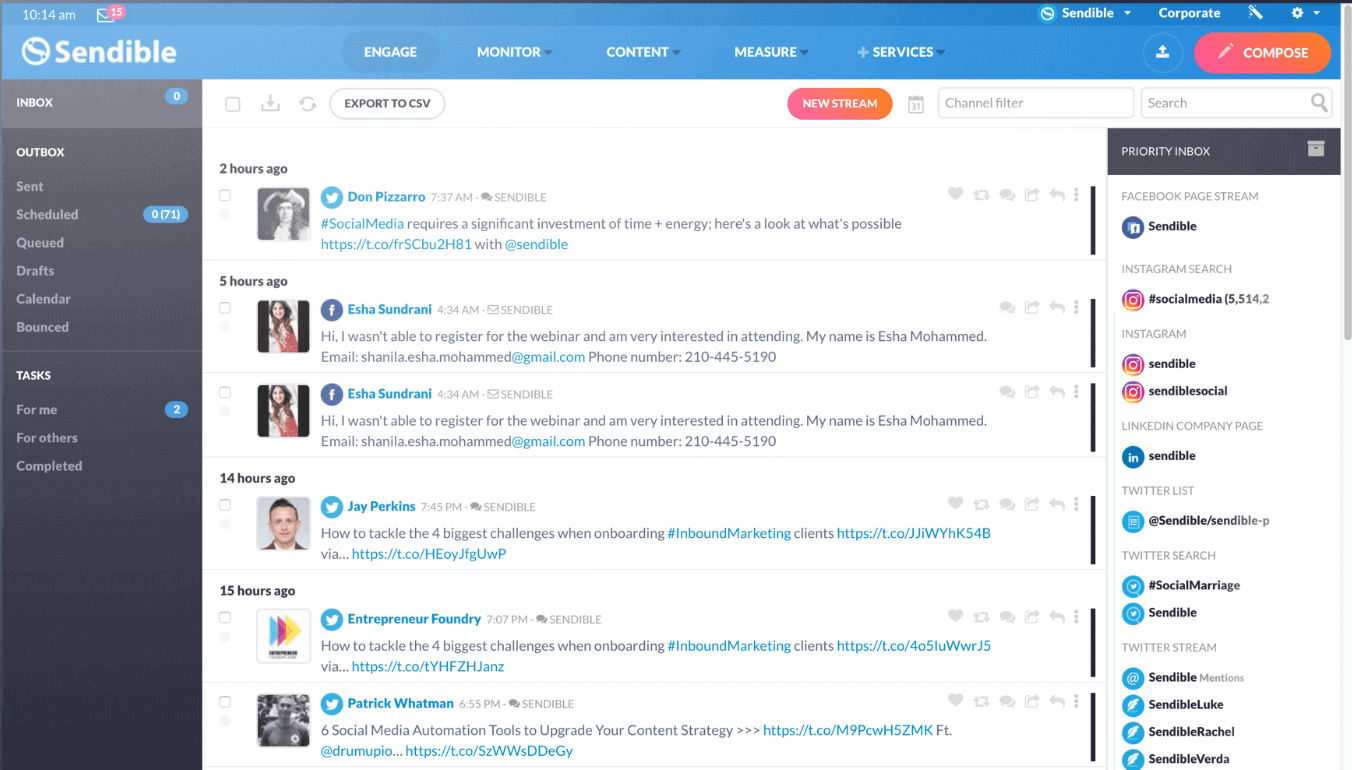Reply to Patrick Whatman's tweet
Screen dimensions: 1352x770
[1057, 701]
